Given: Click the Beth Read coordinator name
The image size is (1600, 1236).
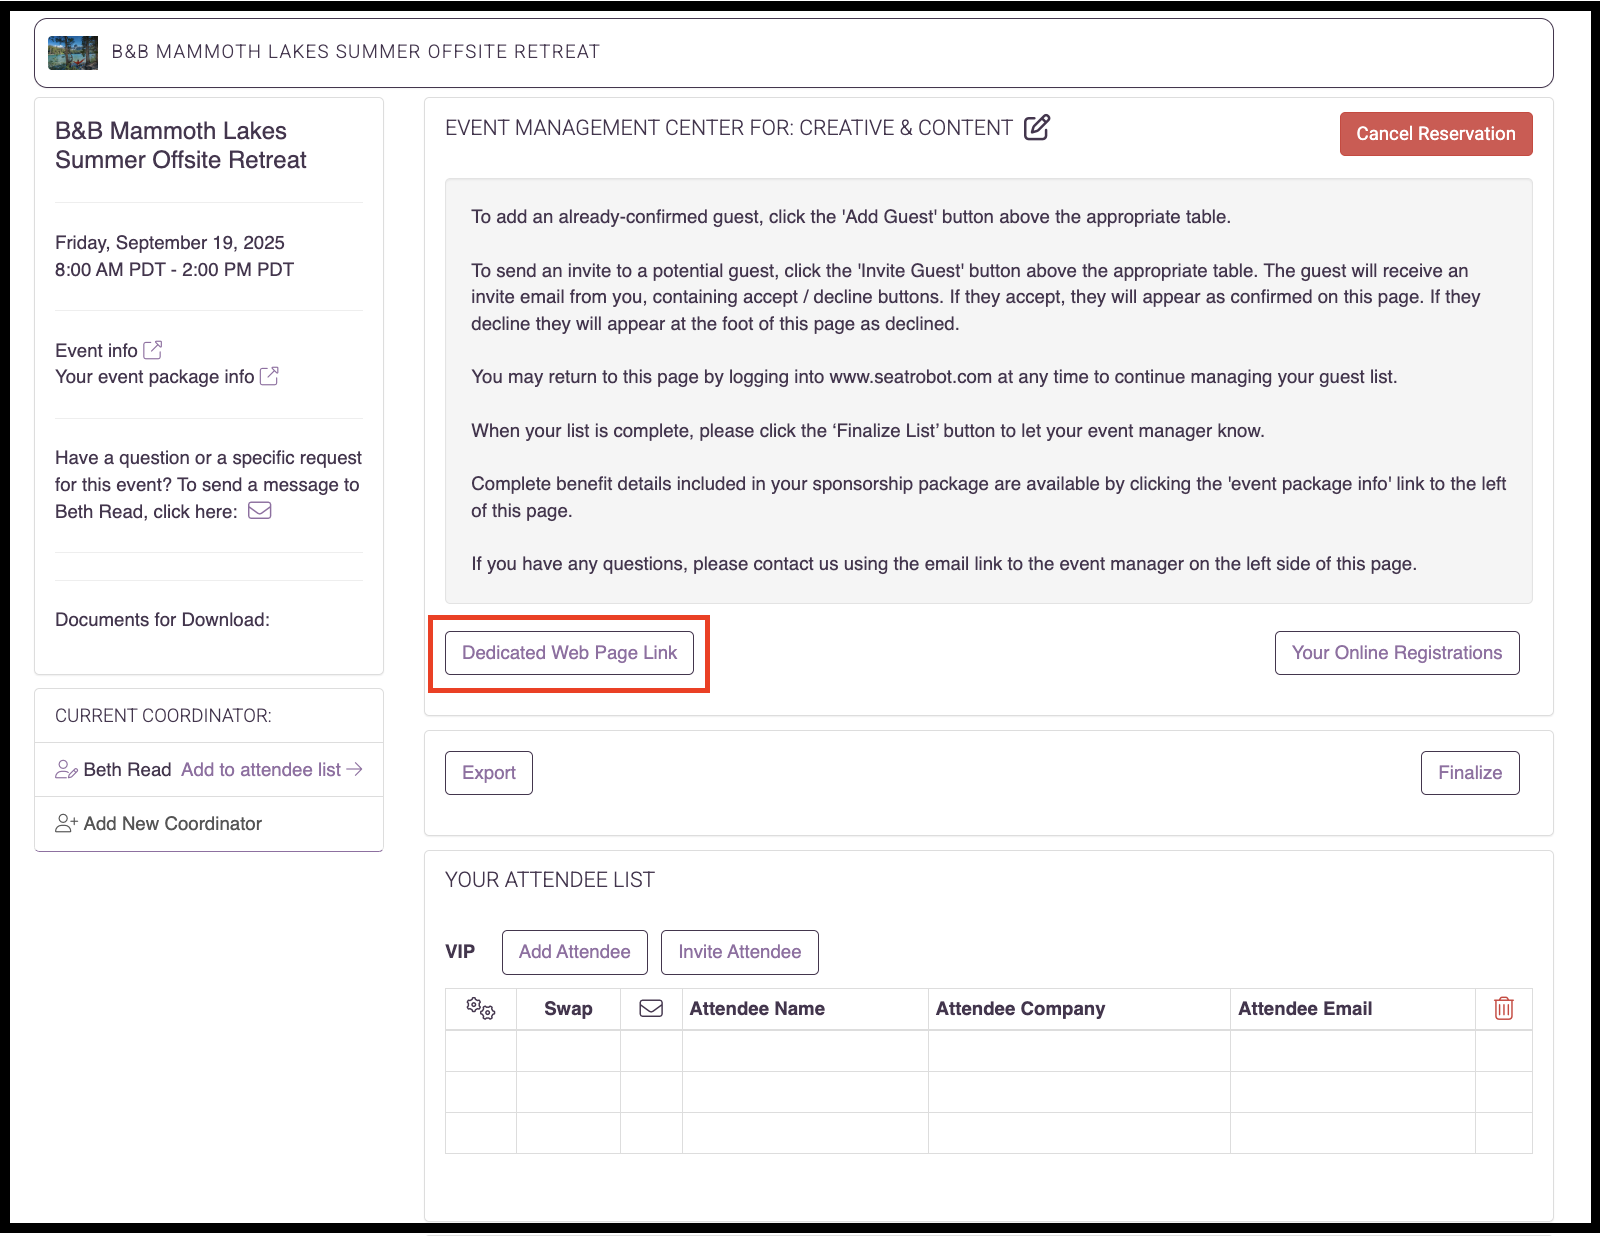Looking at the screenshot, I should (x=127, y=770).
